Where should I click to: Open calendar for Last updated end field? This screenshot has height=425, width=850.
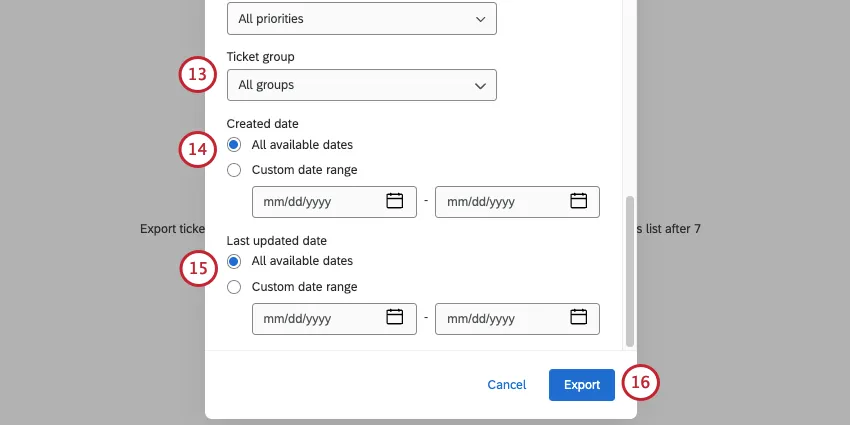point(578,317)
